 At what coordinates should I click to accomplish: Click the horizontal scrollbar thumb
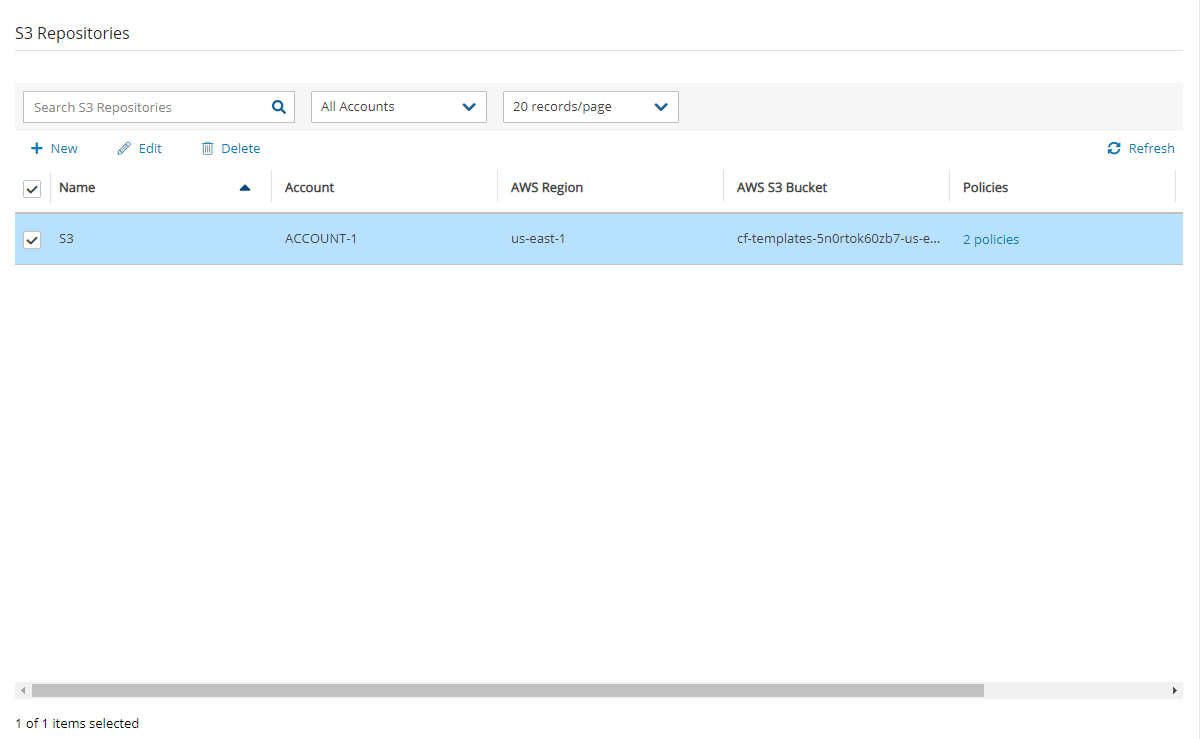click(507, 690)
